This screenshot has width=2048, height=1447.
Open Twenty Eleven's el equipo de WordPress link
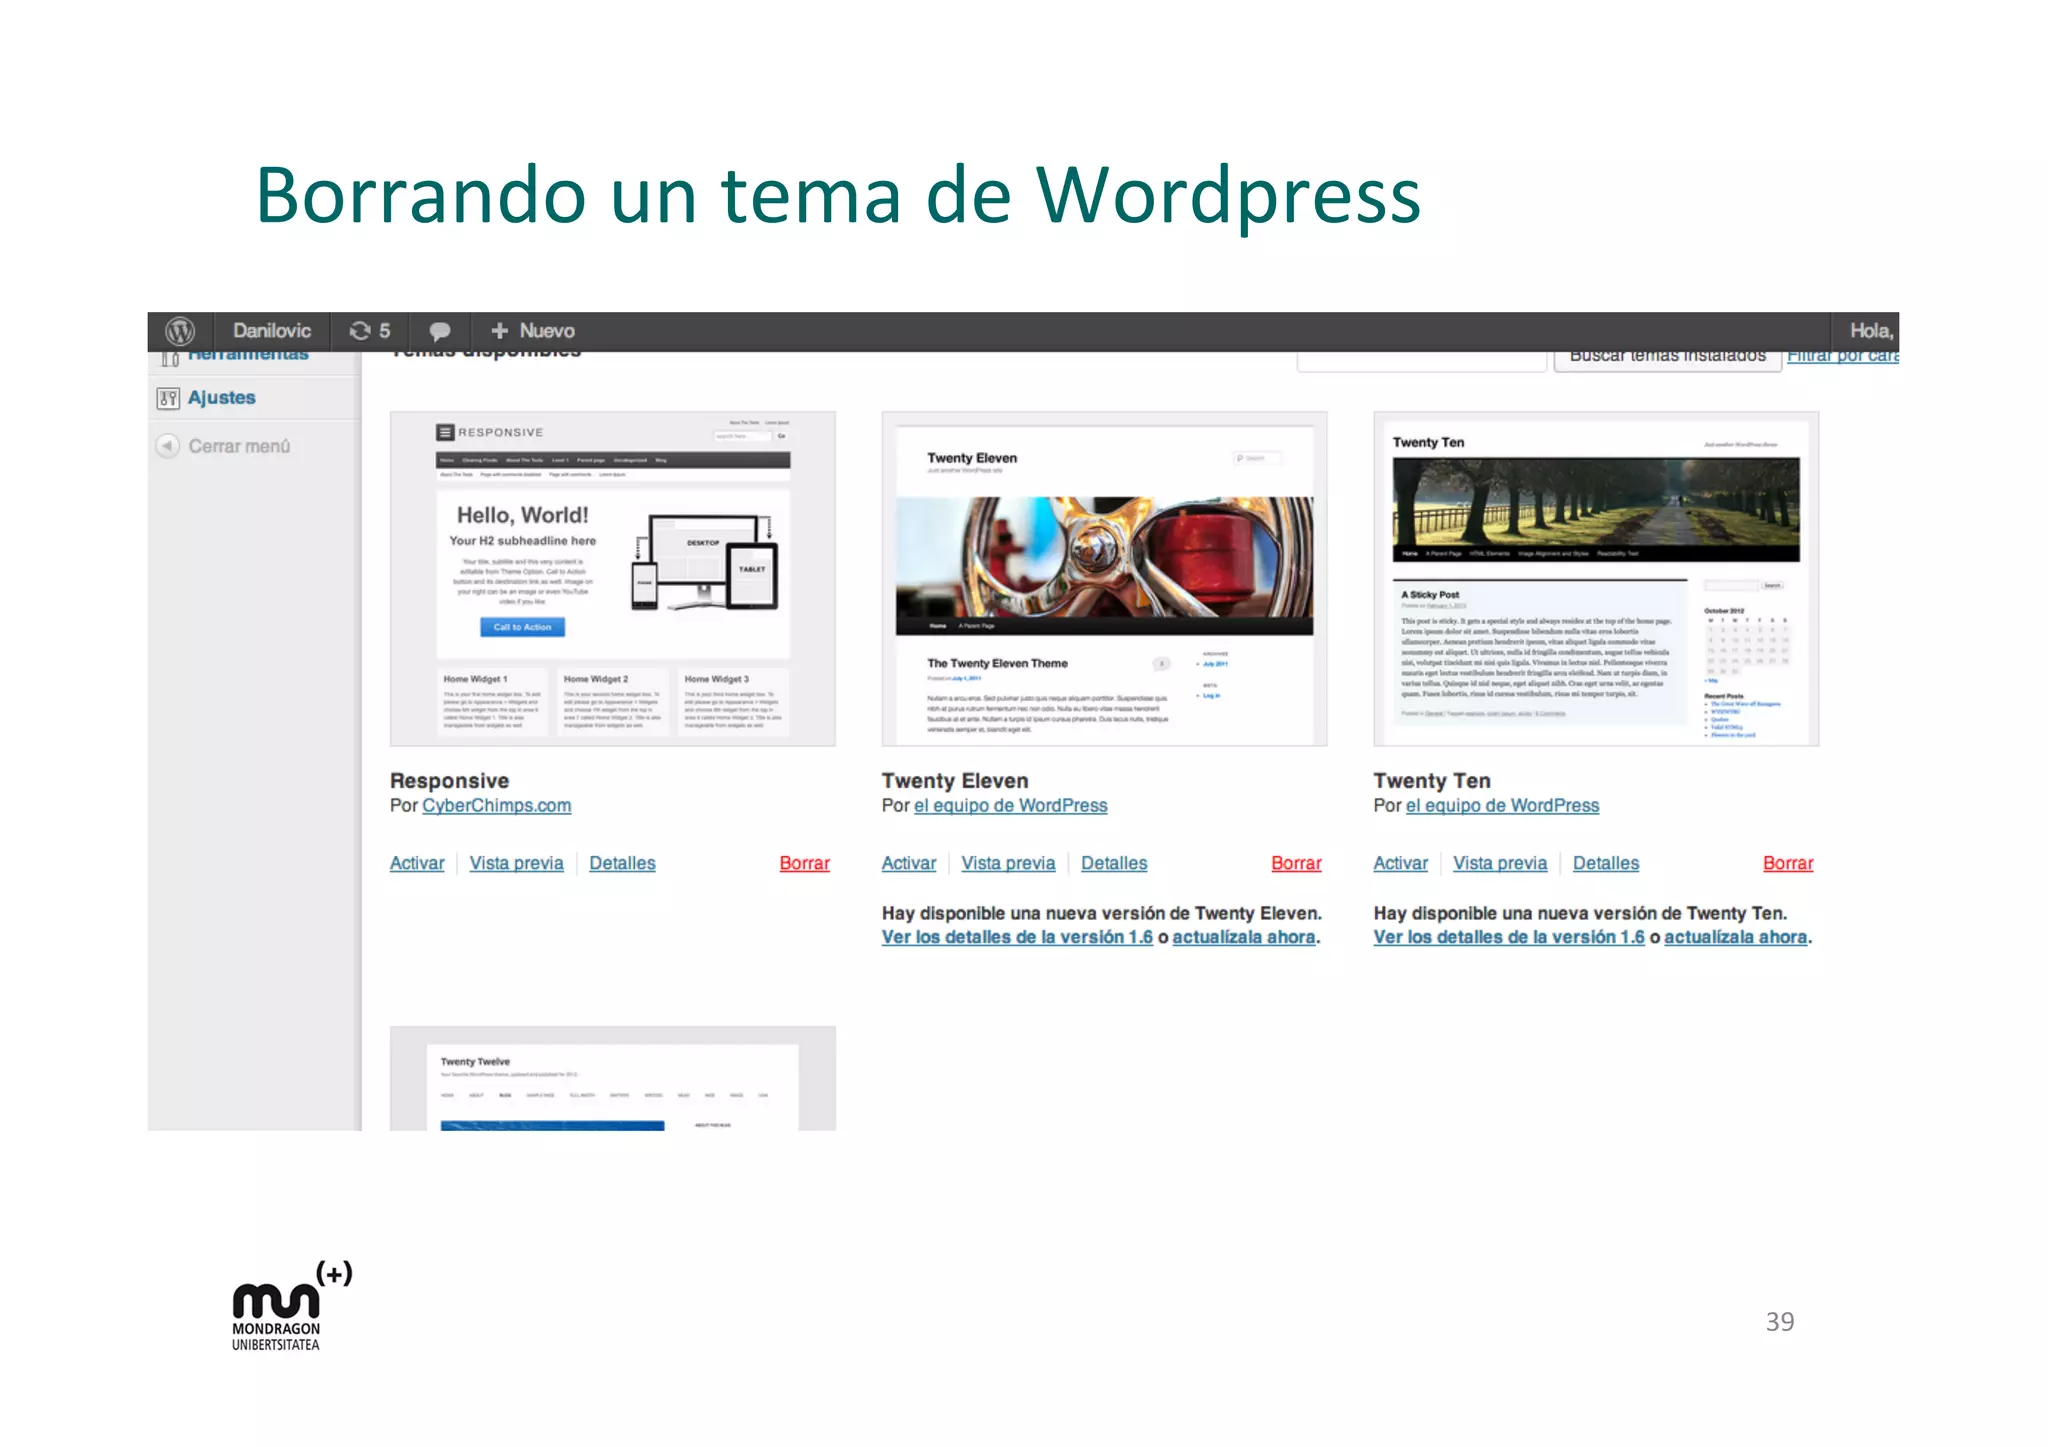pyautogui.click(x=1010, y=806)
